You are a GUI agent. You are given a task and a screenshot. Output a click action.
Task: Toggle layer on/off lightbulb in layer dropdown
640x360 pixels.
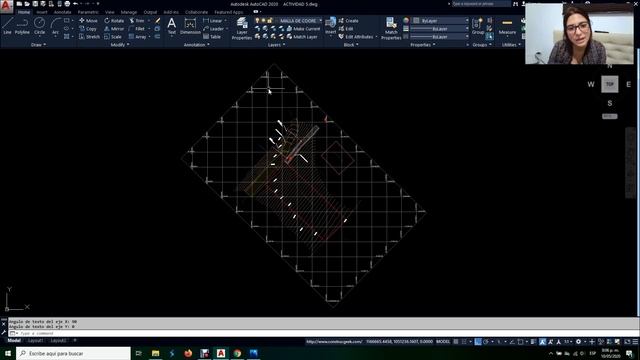click(257, 20)
